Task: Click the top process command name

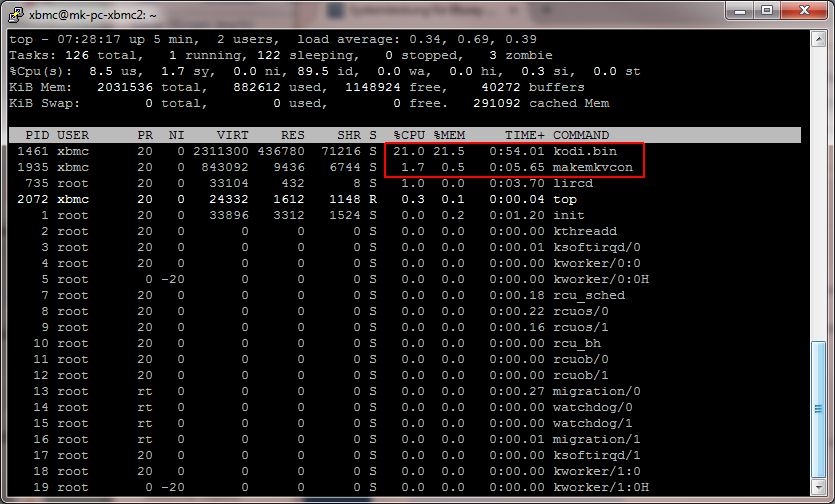Action: [x=565, y=200]
